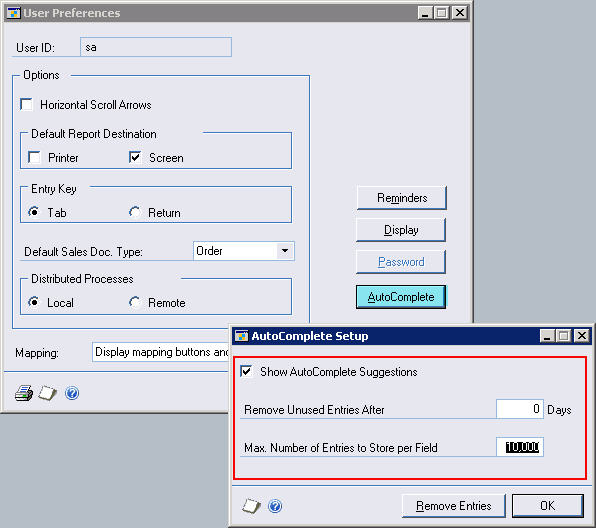
Task: Expand the Default Sales Doc. Type dropdown
Action: [285, 251]
